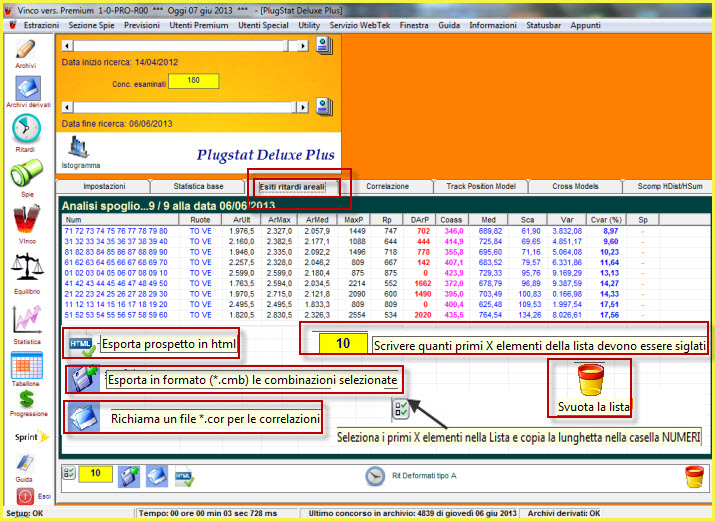Viewport: 715px width, 521px height.
Task: Click left arrow of Data fine scrollbar
Action: (67, 107)
